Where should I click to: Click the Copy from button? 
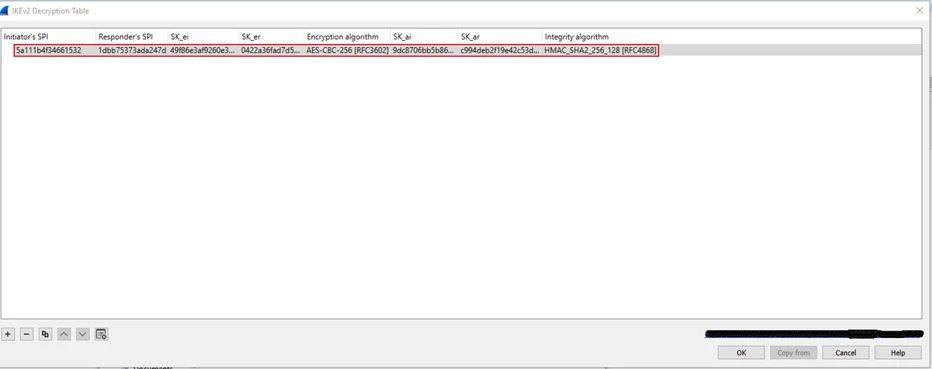(x=794, y=353)
